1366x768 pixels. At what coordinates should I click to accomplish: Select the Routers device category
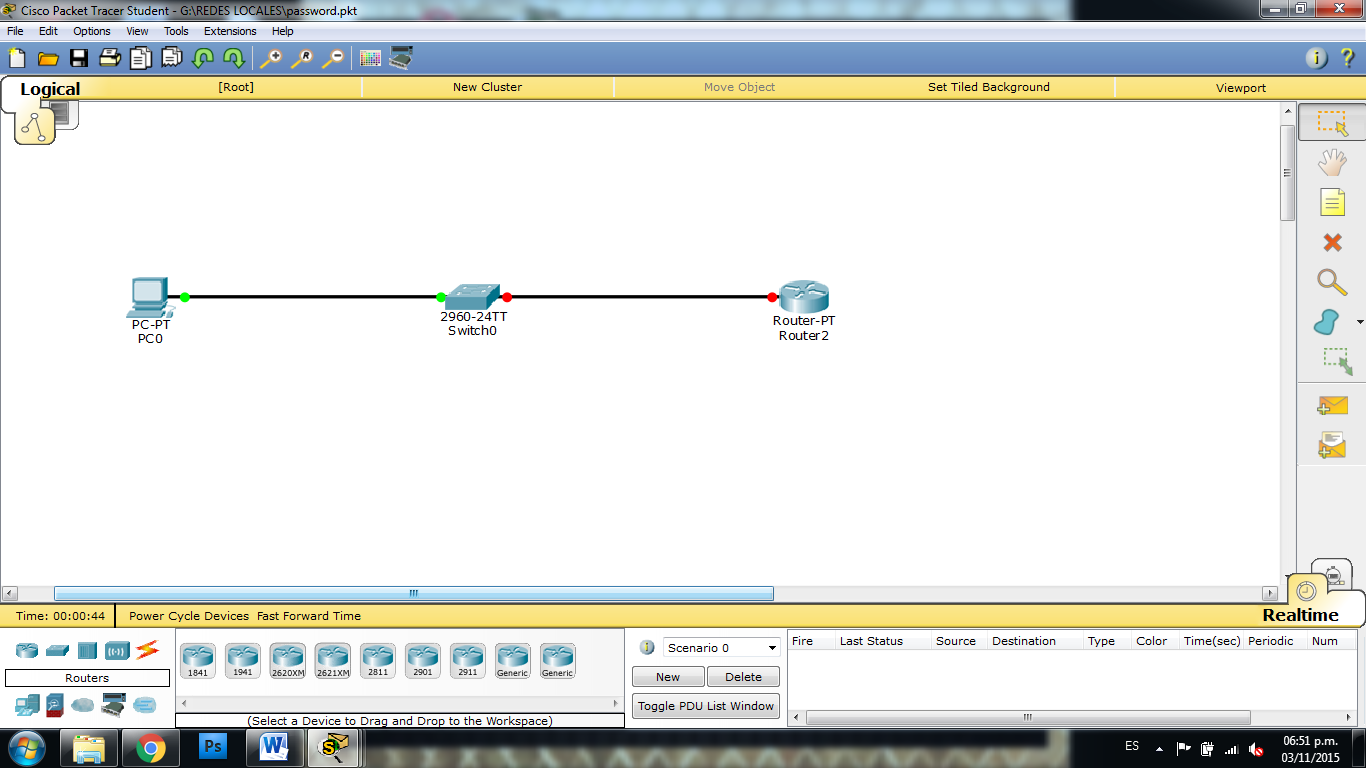(27, 650)
